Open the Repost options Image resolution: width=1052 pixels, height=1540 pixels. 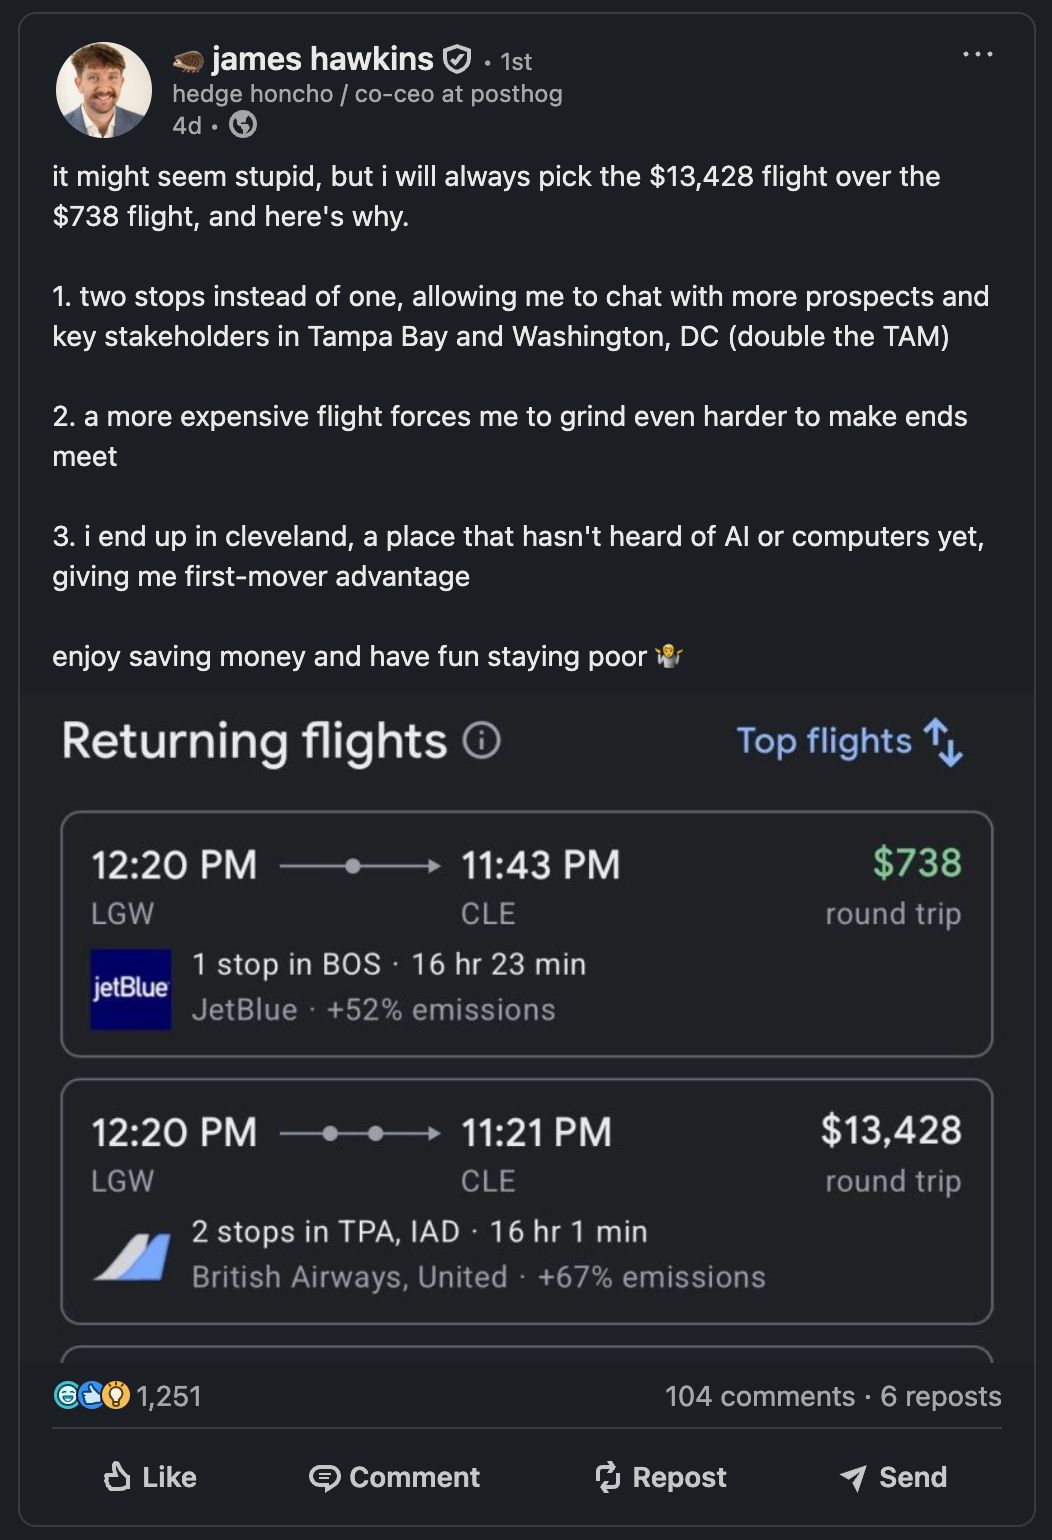point(660,1477)
